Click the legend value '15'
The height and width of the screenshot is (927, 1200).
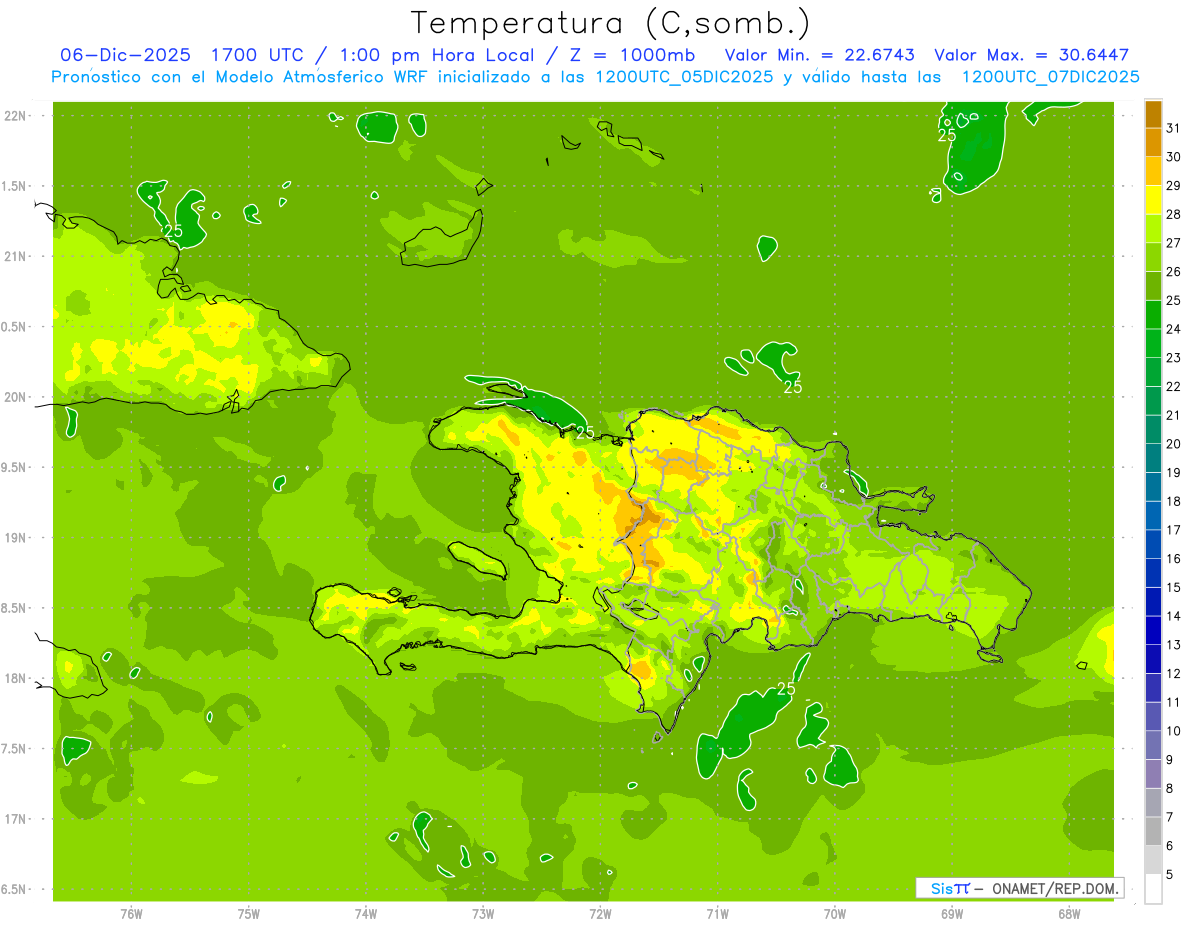click(x=1174, y=587)
